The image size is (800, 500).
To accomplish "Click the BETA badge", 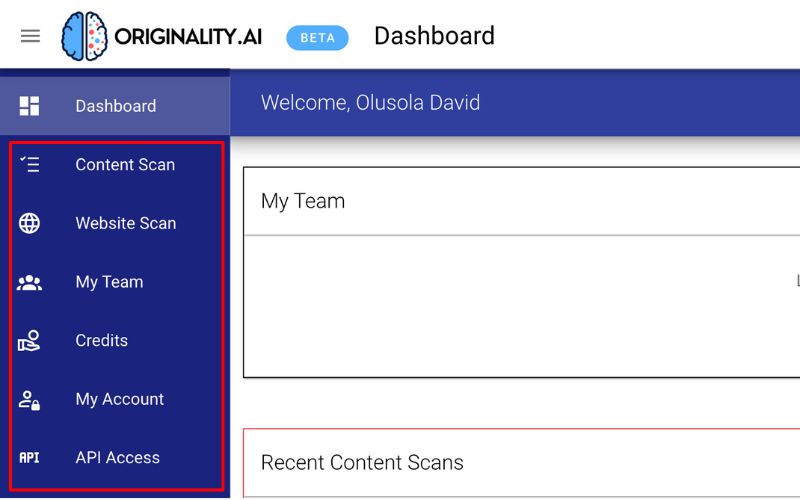I will click(x=317, y=38).
